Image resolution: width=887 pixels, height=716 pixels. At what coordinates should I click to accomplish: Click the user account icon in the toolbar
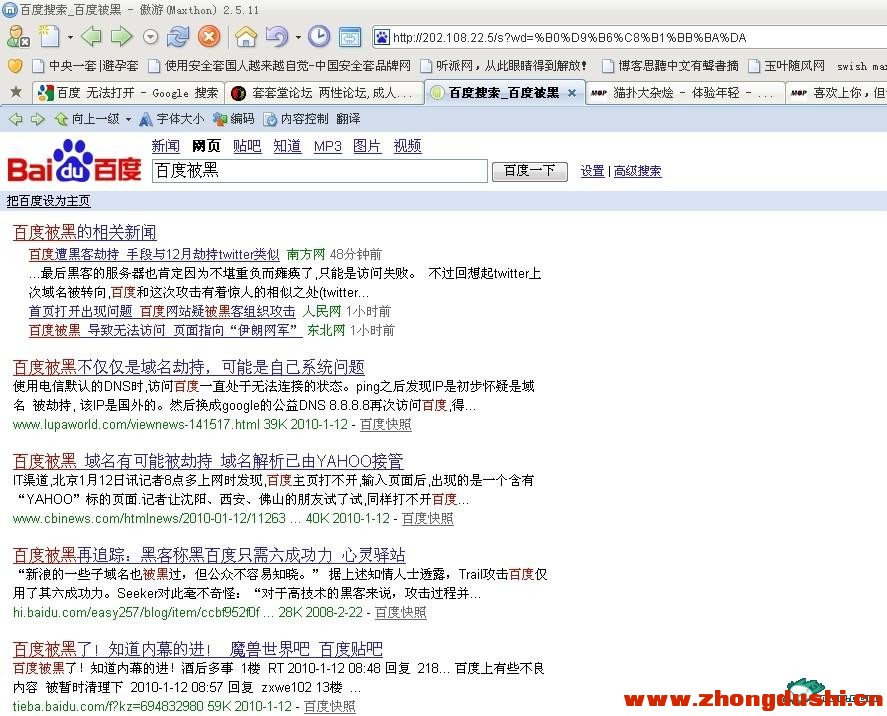18,37
